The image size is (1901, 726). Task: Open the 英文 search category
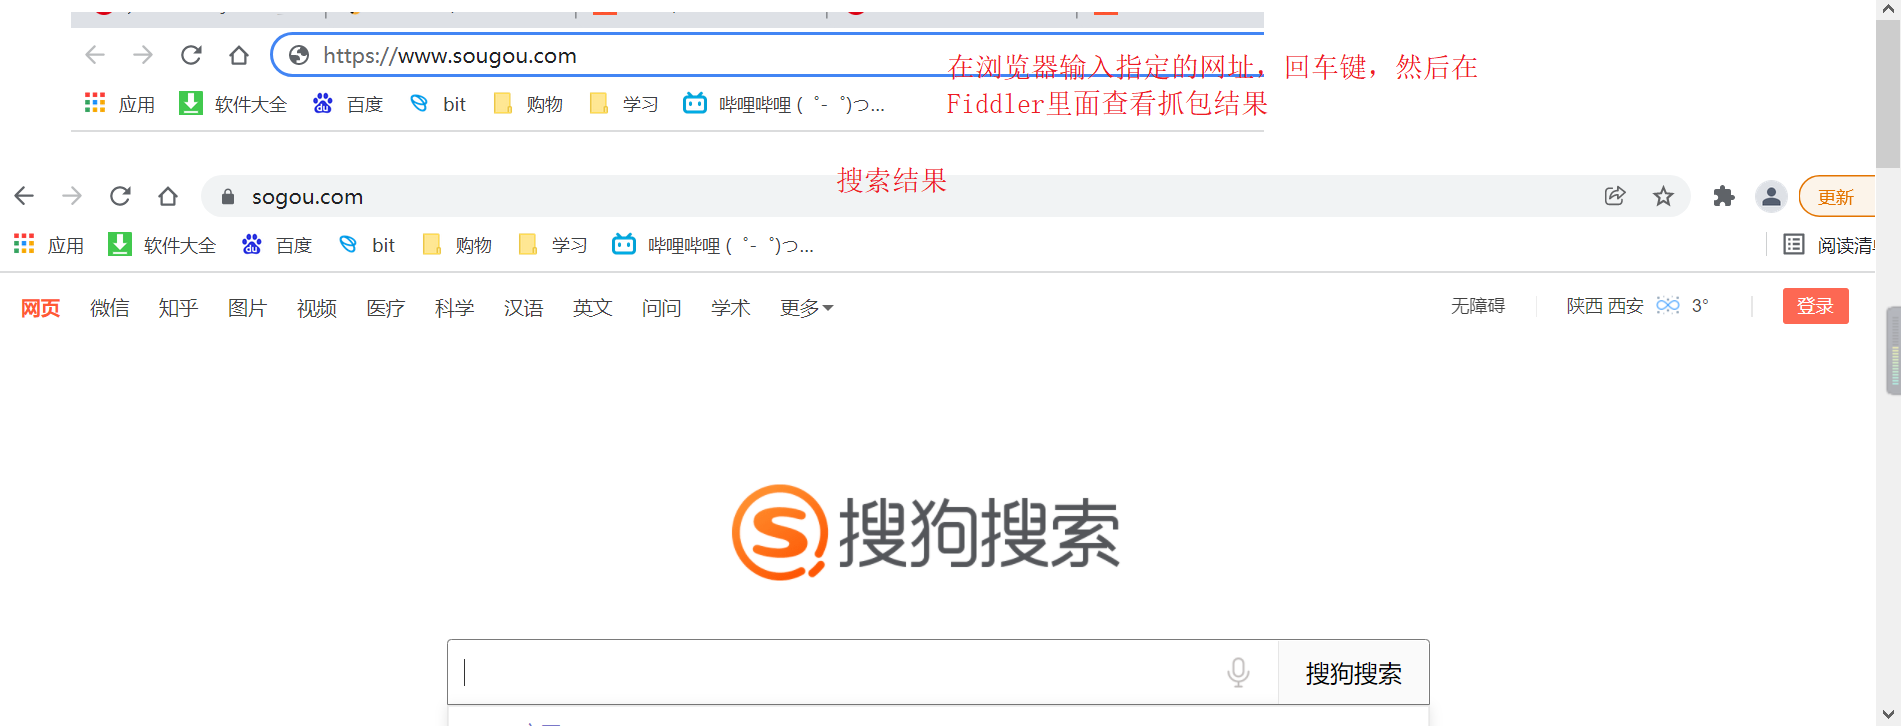[593, 308]
